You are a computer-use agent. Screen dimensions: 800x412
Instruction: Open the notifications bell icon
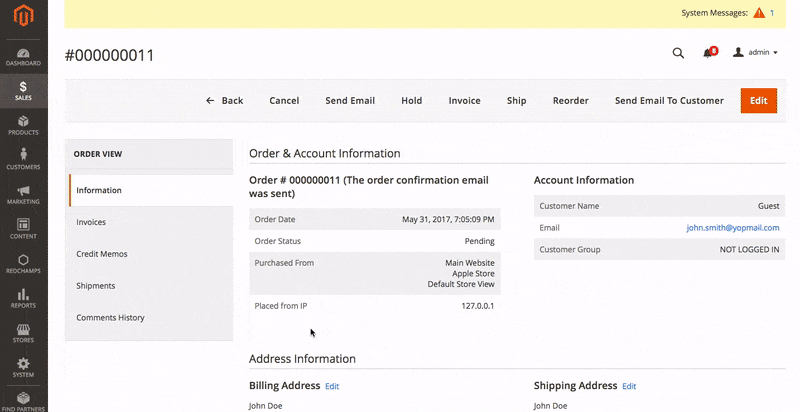point(710,52)
